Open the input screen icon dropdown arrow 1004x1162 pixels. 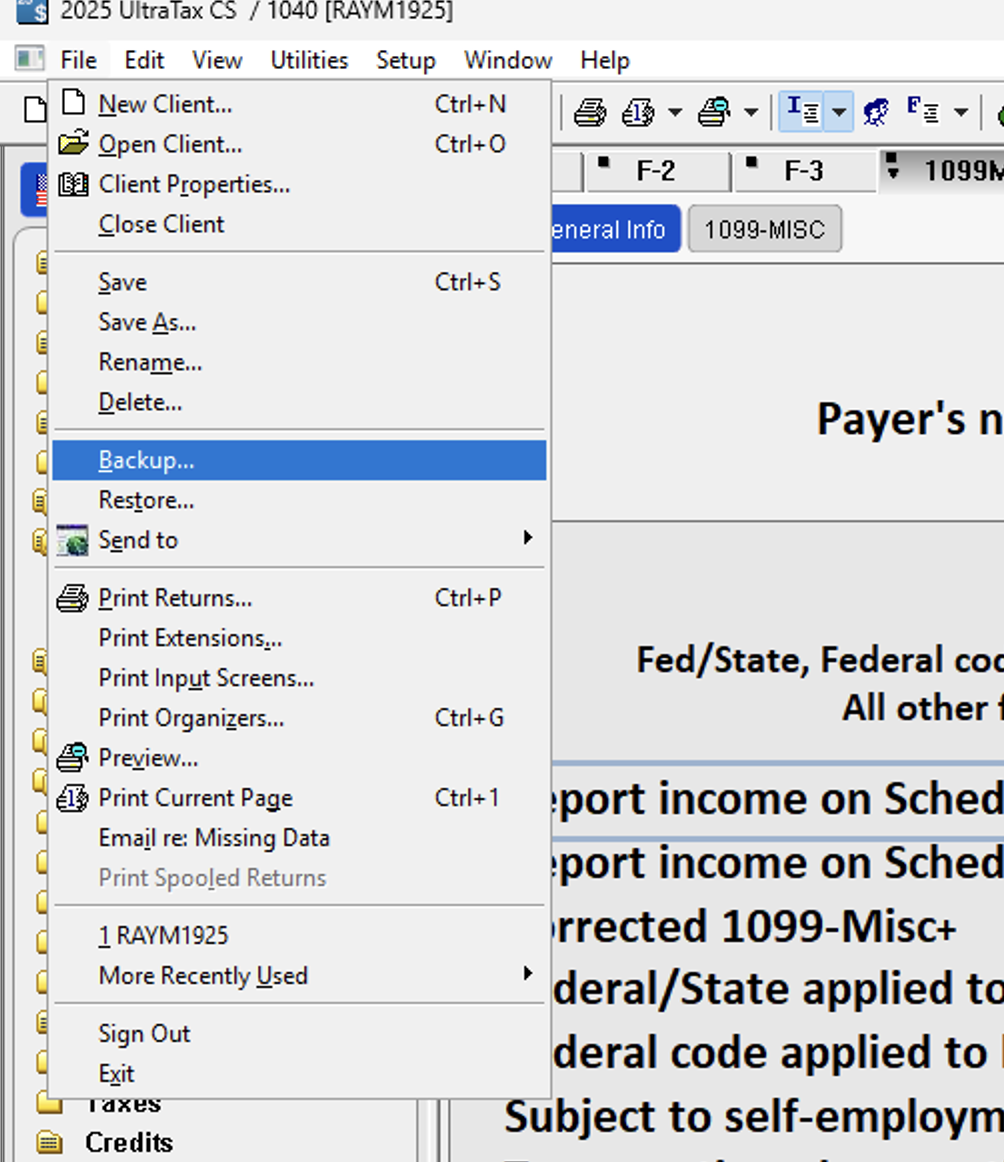pyautogui.click(x=839, y=111)
